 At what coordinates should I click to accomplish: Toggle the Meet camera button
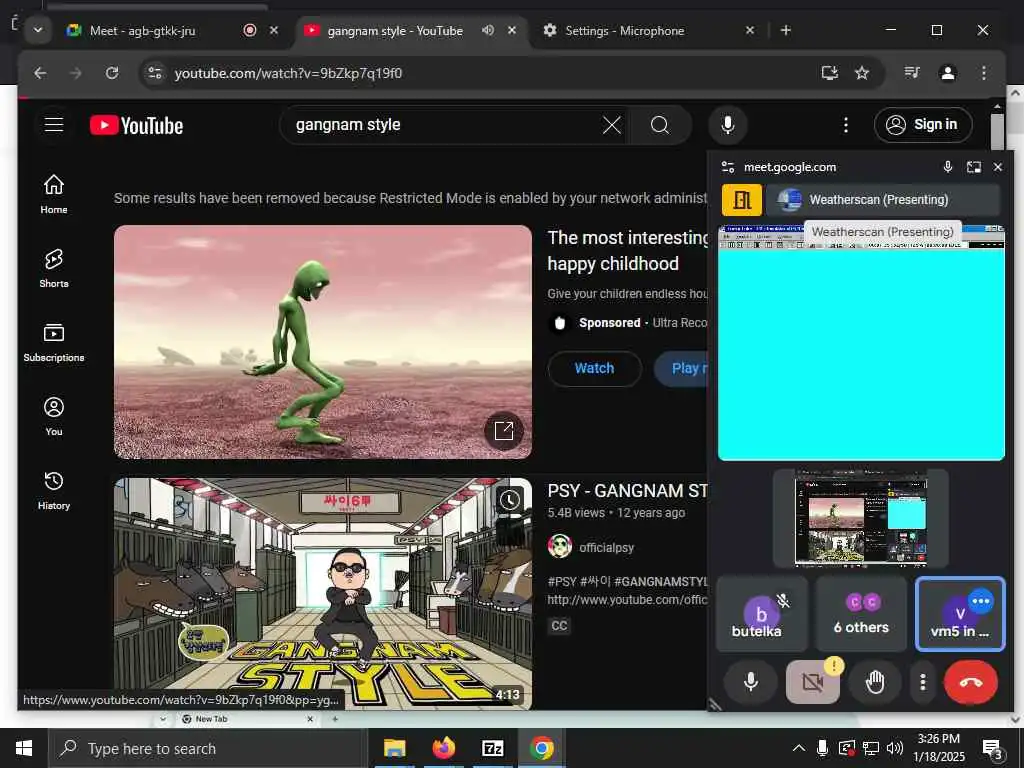[x=812, y=682]
